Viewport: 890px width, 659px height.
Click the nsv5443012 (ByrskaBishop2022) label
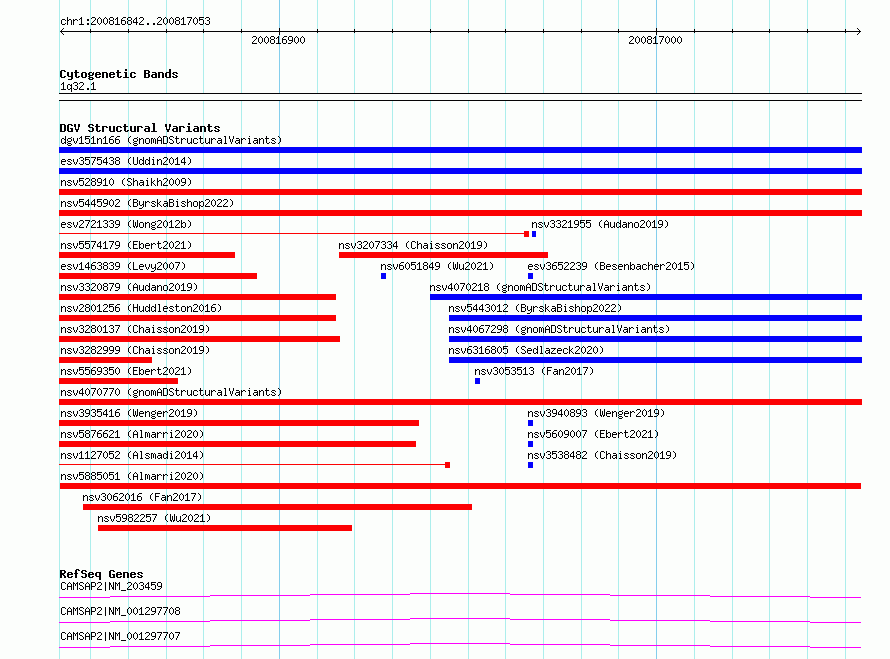point(535,308)
